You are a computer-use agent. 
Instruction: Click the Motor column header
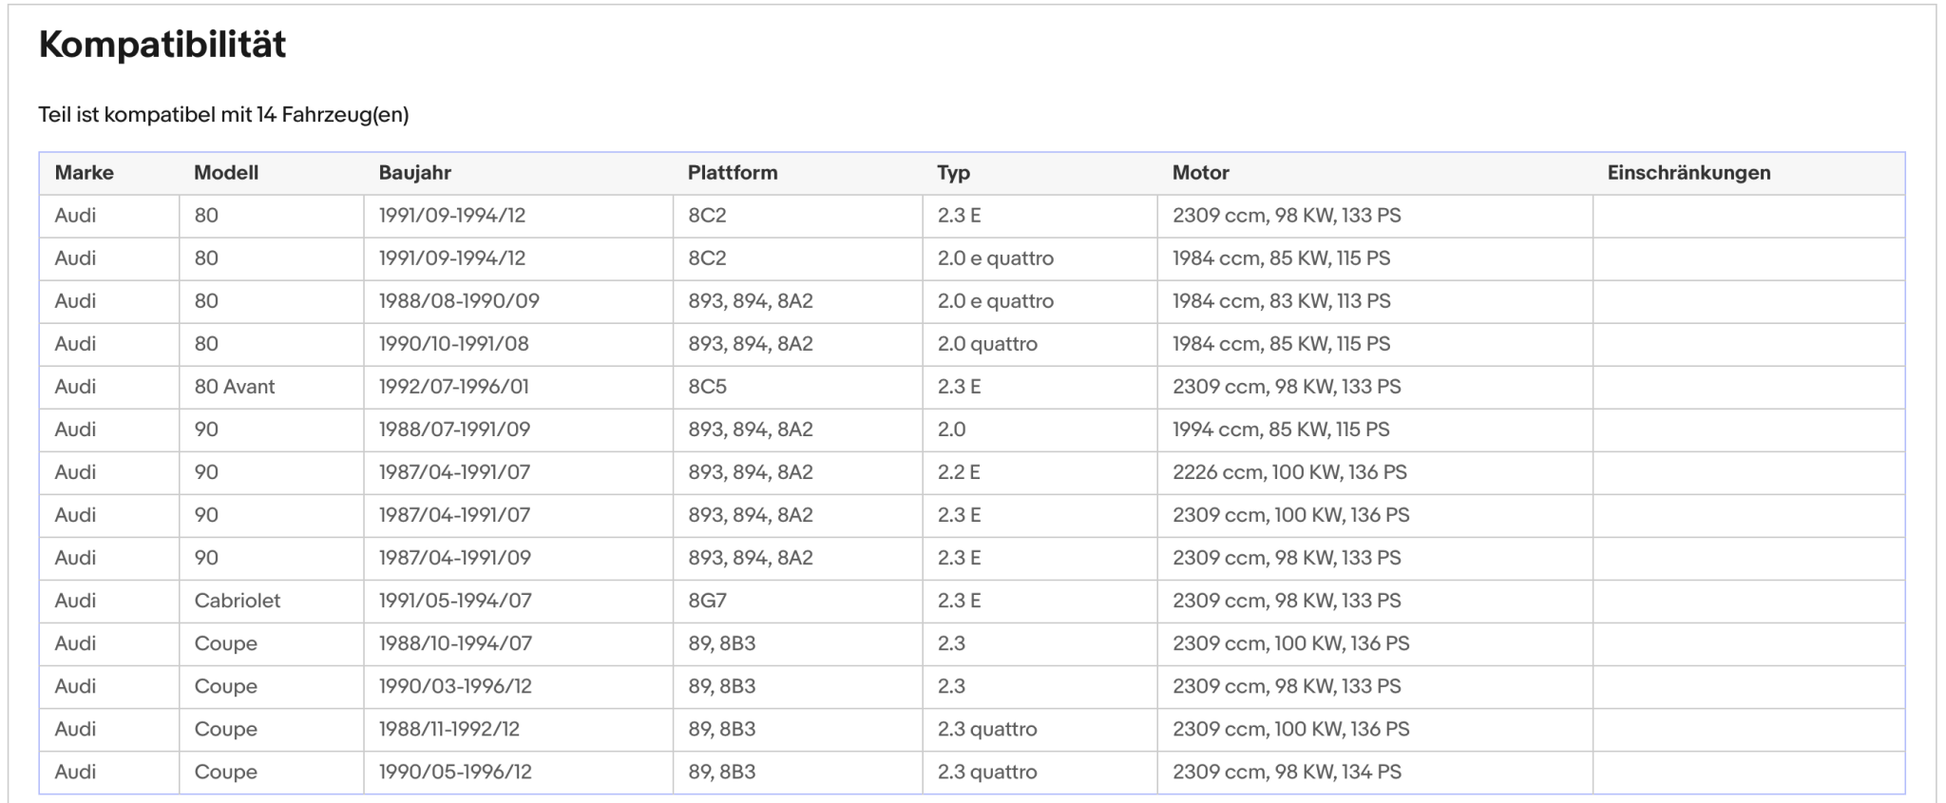pyautogui.click(x=1200, y=173)
